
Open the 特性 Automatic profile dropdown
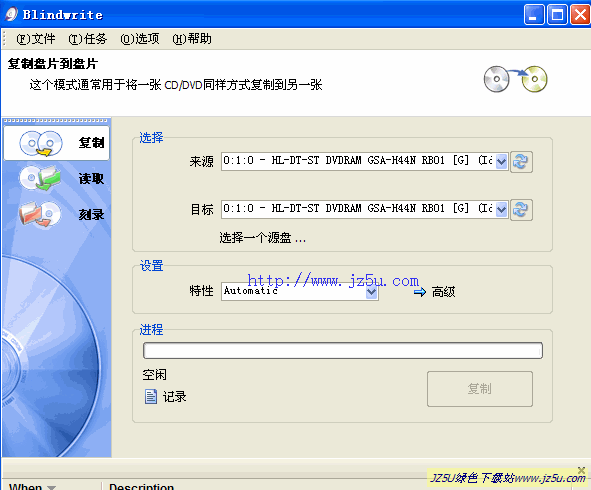click(x=372, y=292)
